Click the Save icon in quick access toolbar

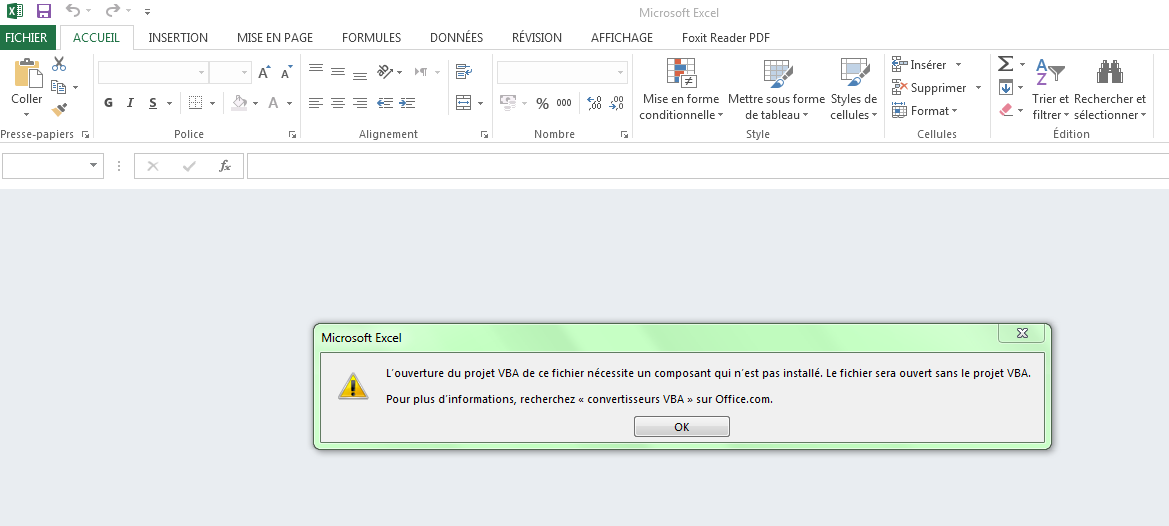pos(44,11)
